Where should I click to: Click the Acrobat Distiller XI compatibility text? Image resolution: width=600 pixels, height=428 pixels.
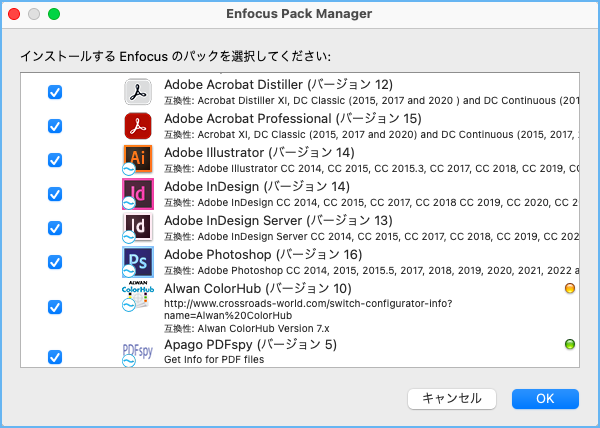pos(371,101)
